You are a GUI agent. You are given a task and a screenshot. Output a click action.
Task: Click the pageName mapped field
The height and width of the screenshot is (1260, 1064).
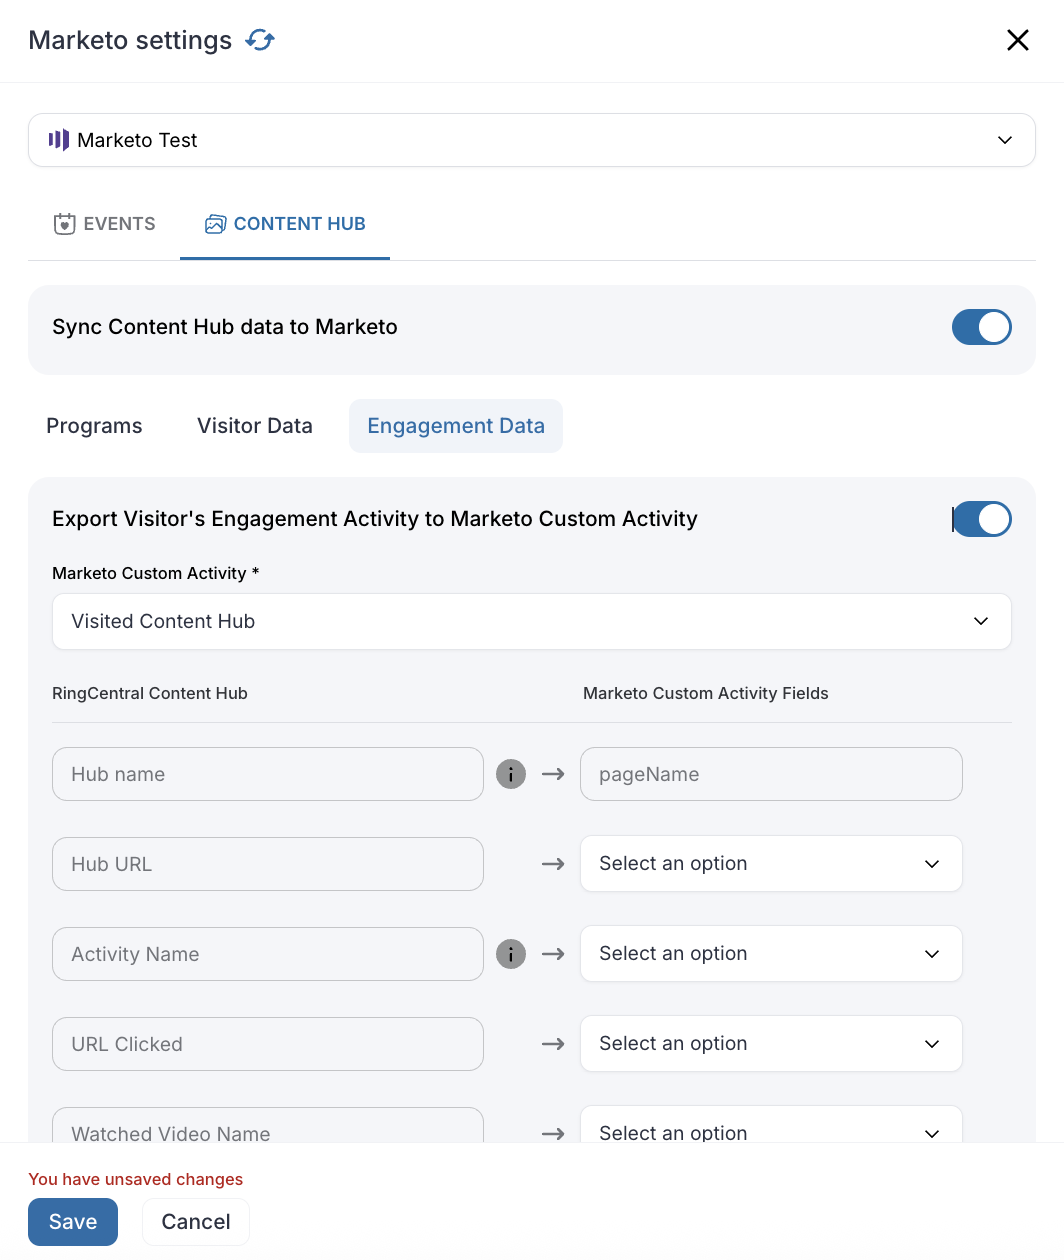click(x=771, y=774)
